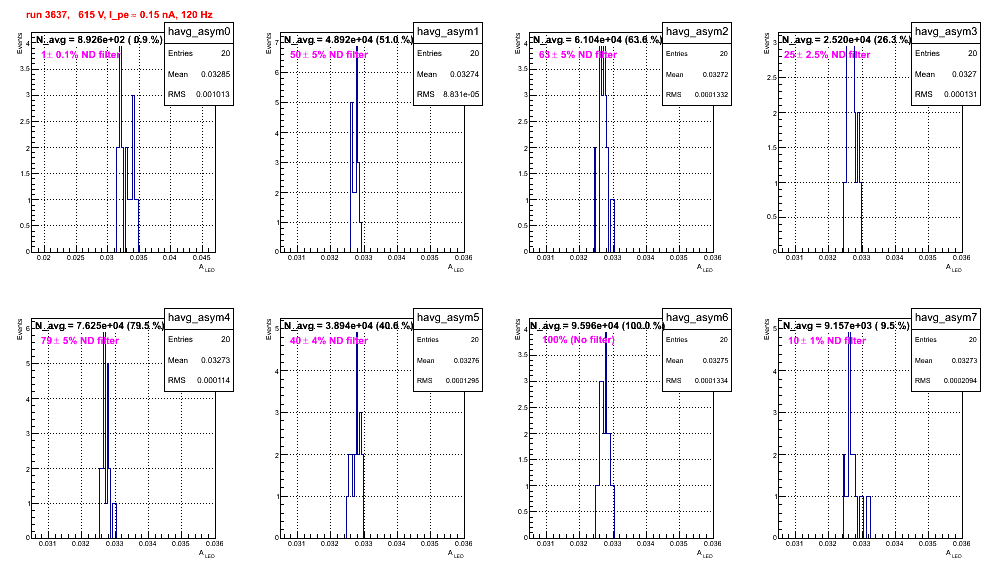Viewport: 996px width, 572px height.
Task: Pick the magenta 10± 1% ND filter label
Action: [827, 341]
